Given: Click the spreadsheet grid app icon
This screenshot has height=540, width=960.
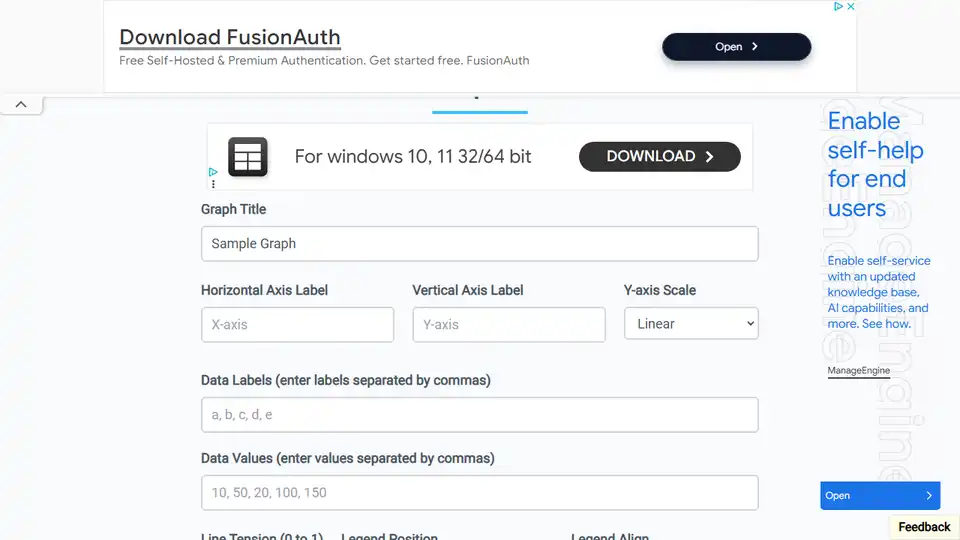Looking at the screenshot, I should (x=248, y=157).
